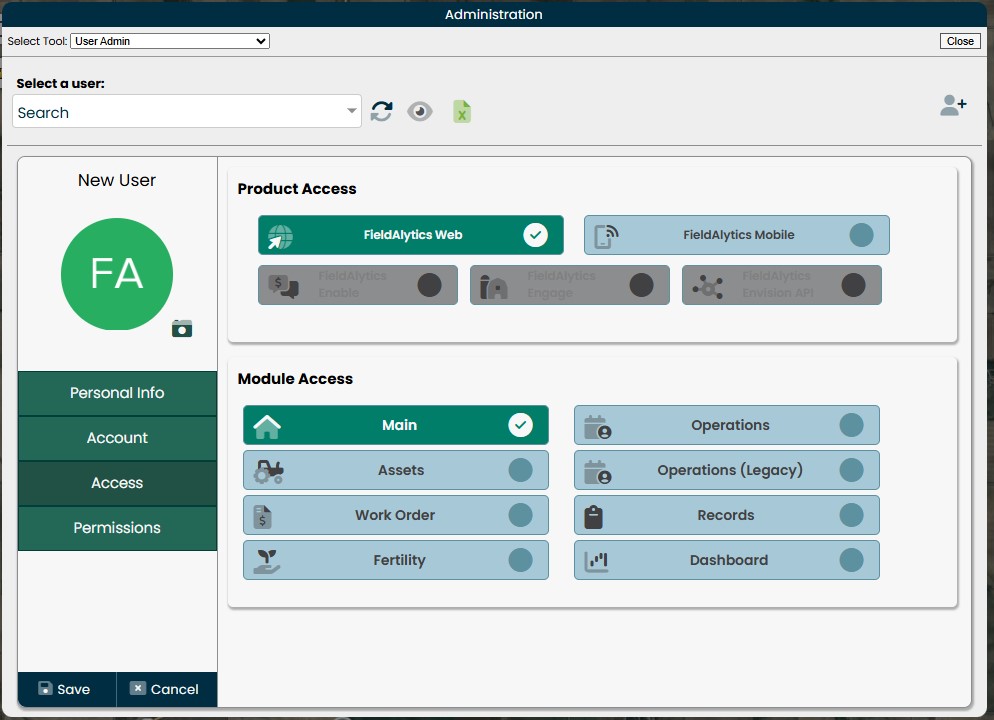The image size is (994, 720).
Task: Click the home icon on Main module
Action: [x=267, y=427]
